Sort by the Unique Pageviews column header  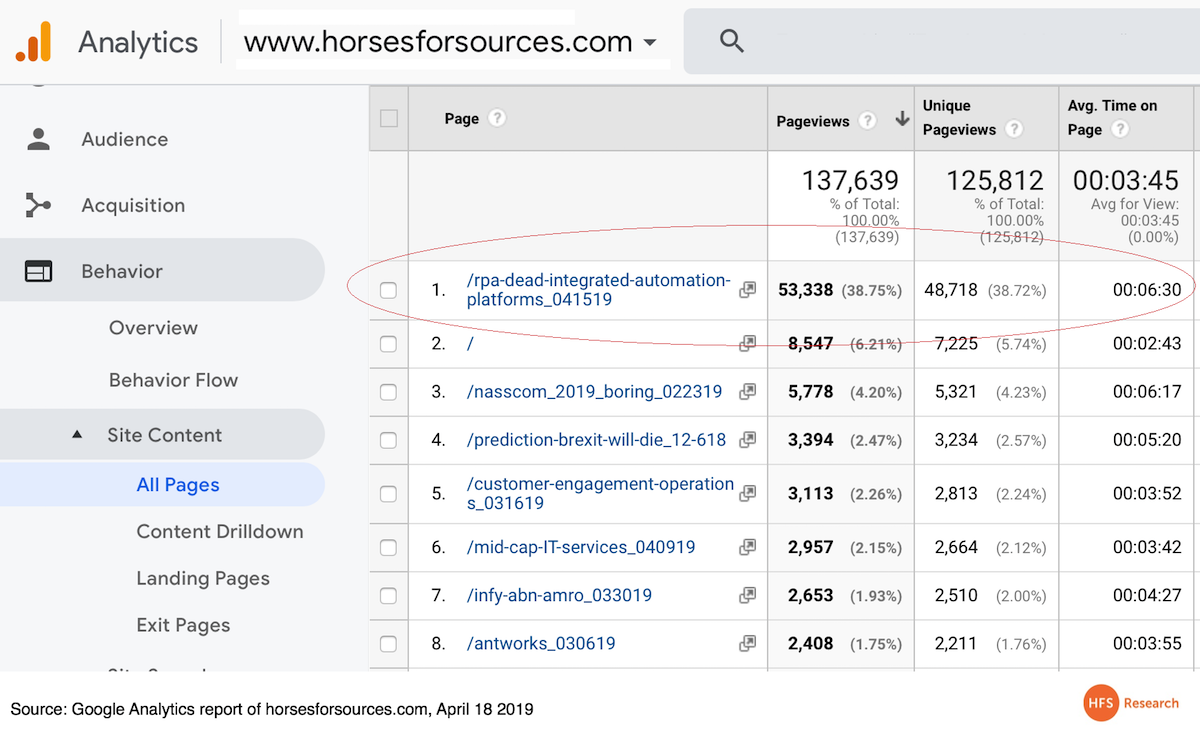(960, 118)
